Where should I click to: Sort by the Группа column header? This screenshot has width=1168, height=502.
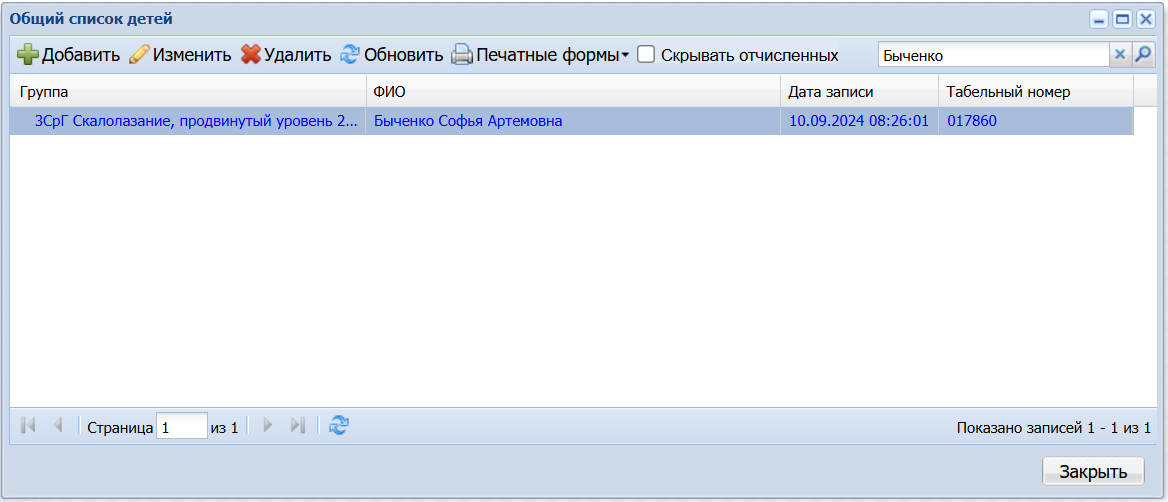[187, 92]
